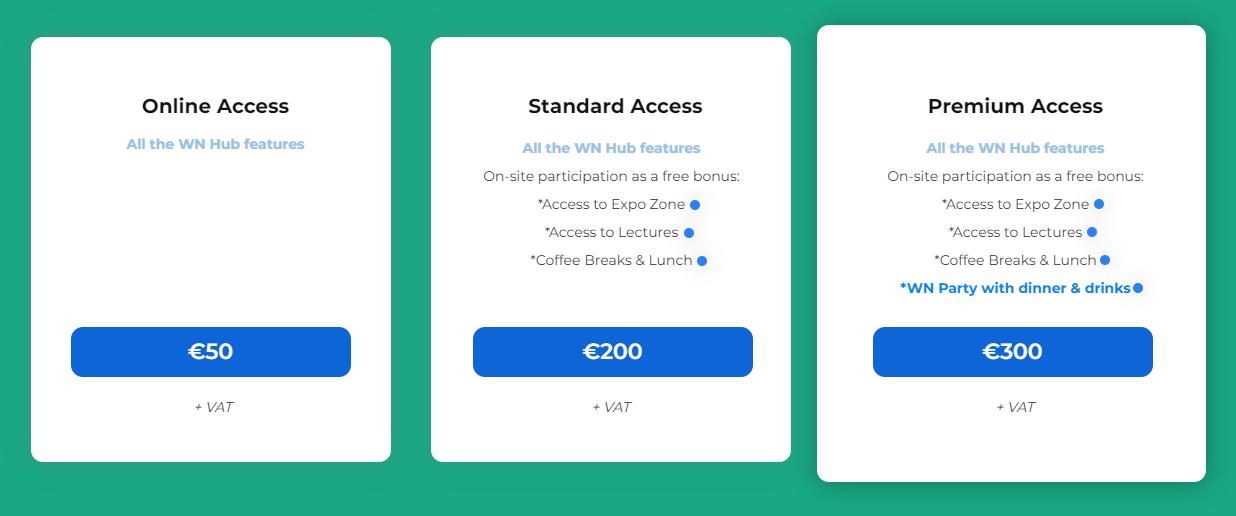Select the WN Party with dinner & drinks text
The image size is (1236, 516).
click(x=1015, y=288)
